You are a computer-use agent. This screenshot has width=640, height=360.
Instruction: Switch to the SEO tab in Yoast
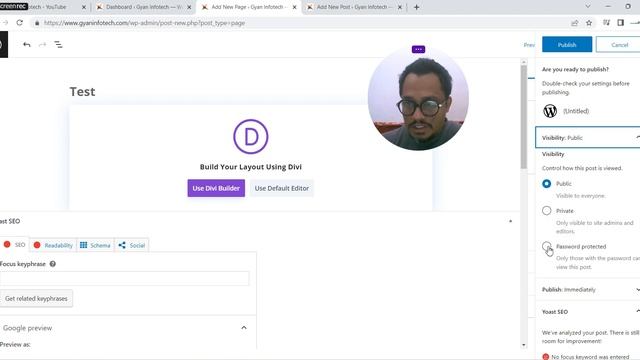(14, 244)
